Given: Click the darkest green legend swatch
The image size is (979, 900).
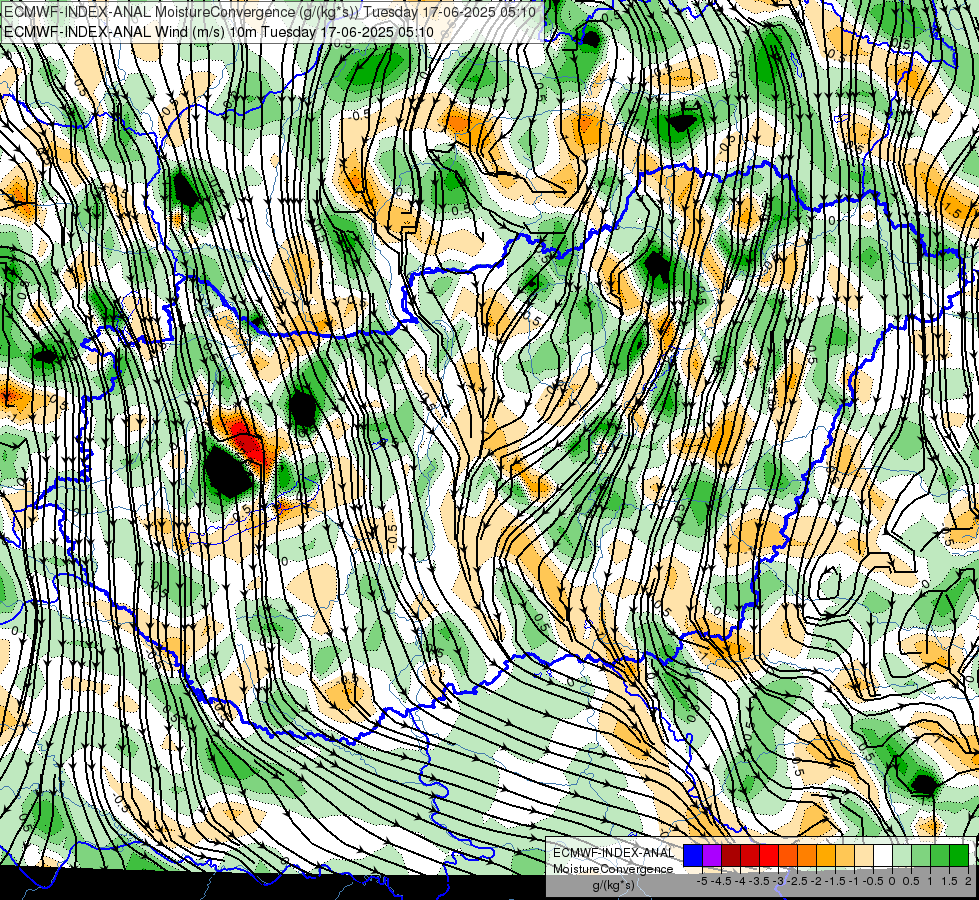Looking at the screenshot, I should [959, 855].
